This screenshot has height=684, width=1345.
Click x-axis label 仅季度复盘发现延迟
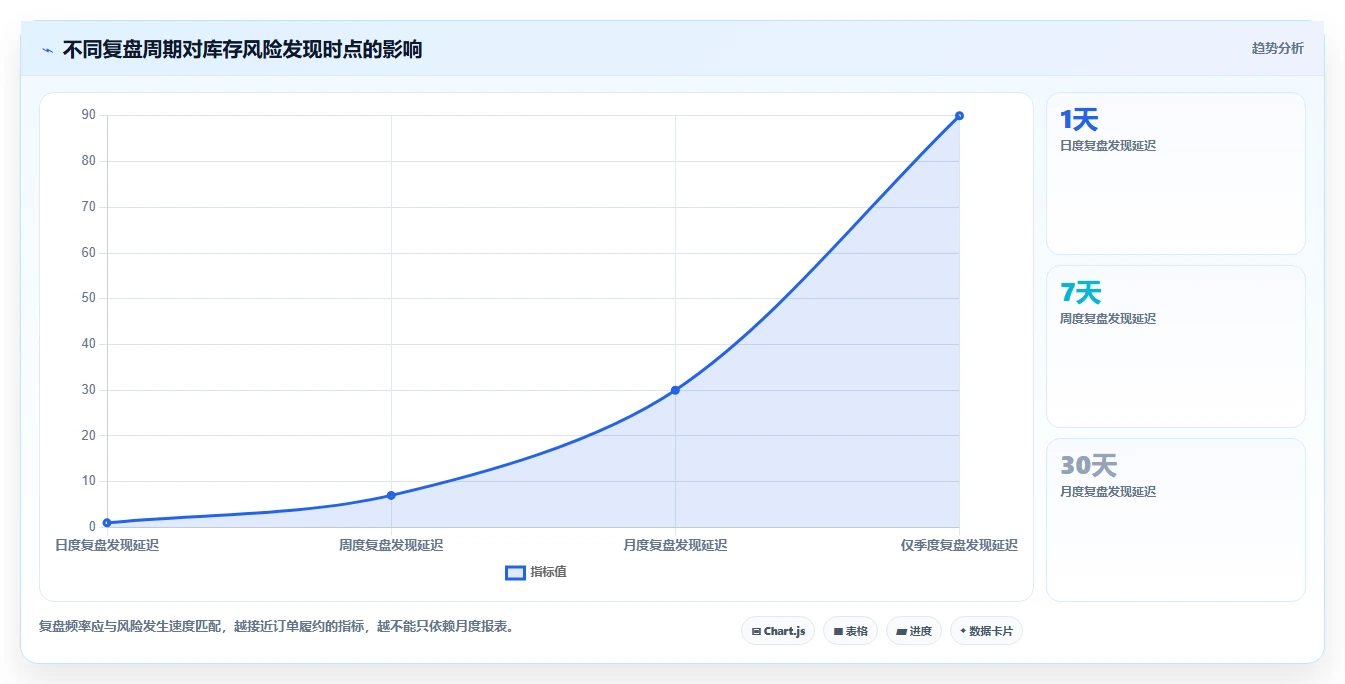pyautogui.click(x=959, y=545)
